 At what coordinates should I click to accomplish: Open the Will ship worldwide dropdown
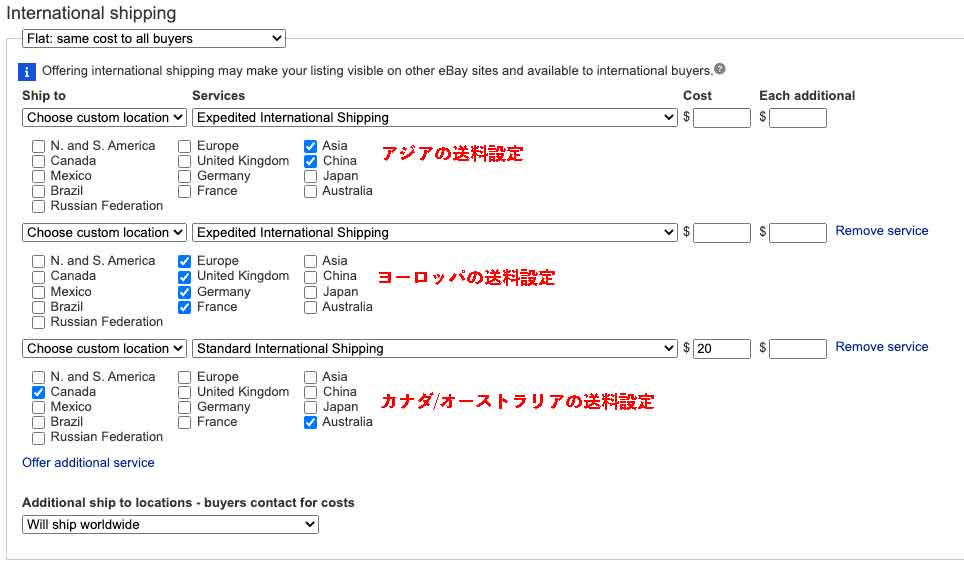[170, 524]
